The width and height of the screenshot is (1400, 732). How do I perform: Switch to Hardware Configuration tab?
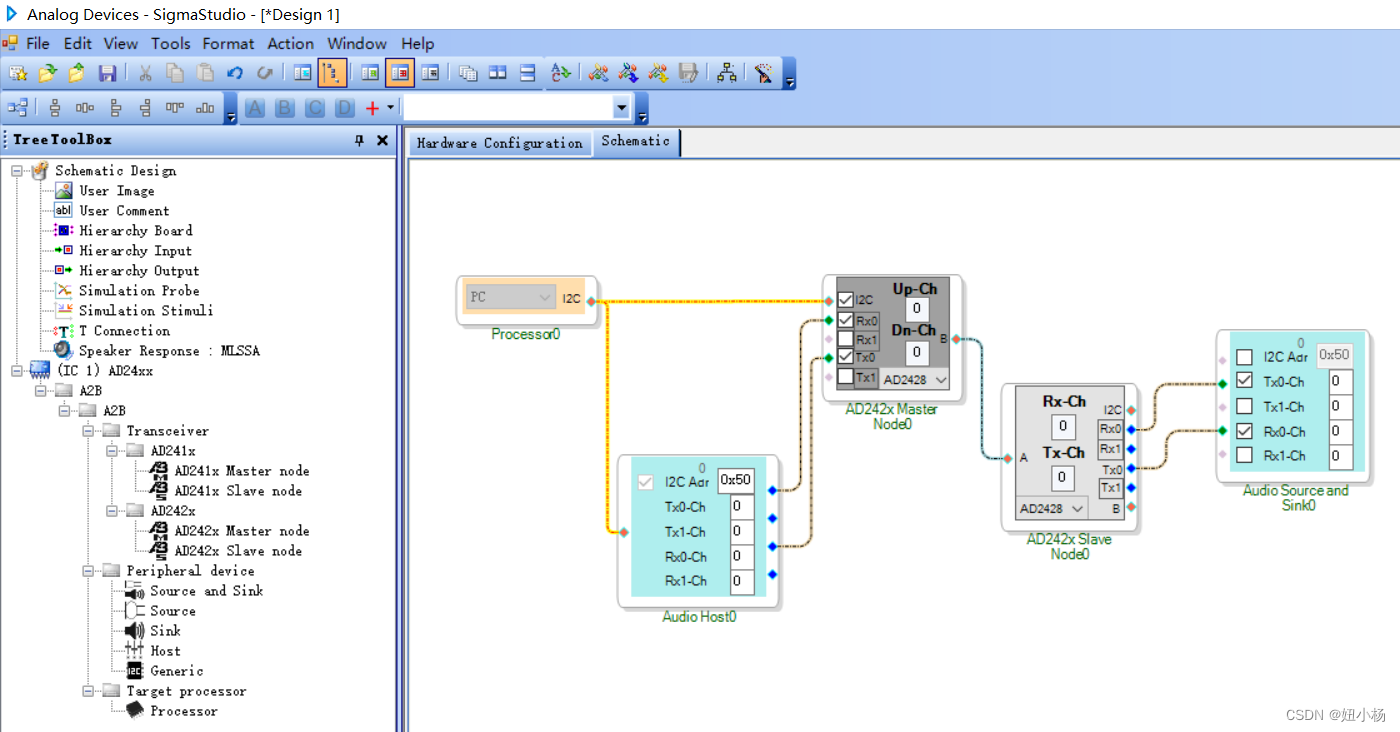click(x=500, y=143)
